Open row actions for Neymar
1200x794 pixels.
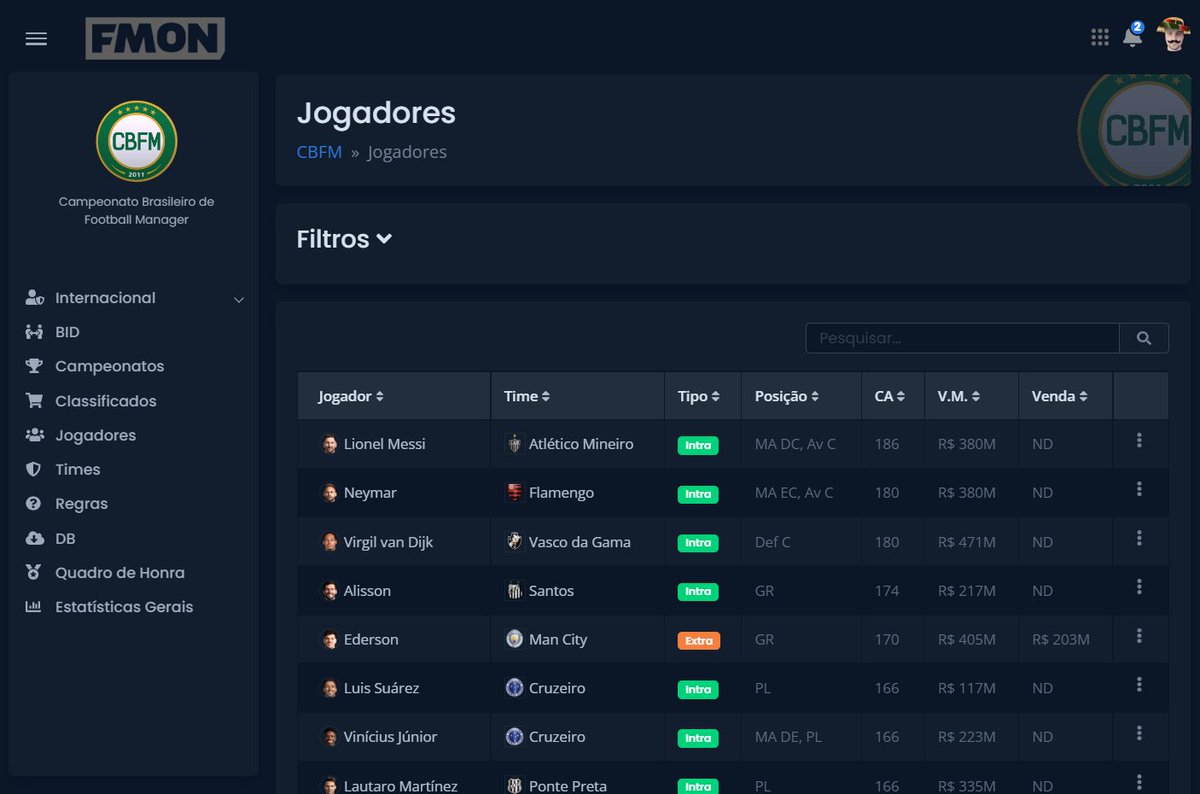[1139, 489]
